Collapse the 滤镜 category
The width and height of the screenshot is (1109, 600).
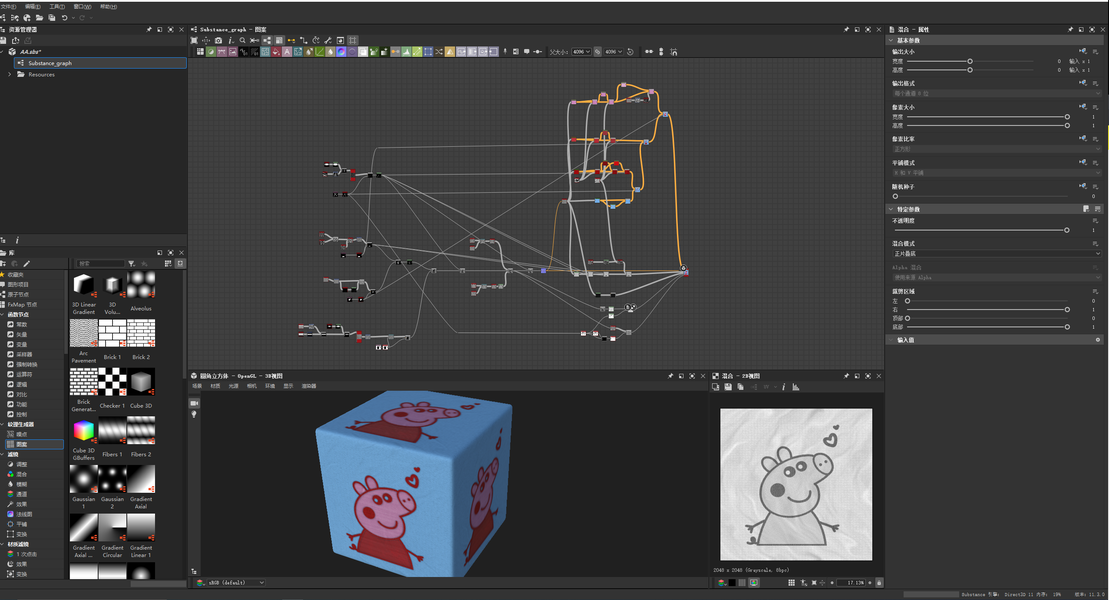pyautogui.click(x=3, y=454)
